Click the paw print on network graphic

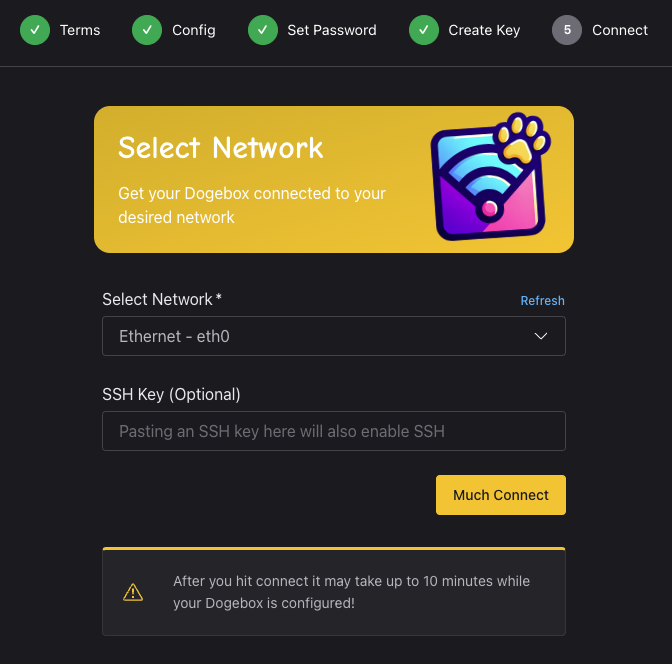[x=521, y=140]
